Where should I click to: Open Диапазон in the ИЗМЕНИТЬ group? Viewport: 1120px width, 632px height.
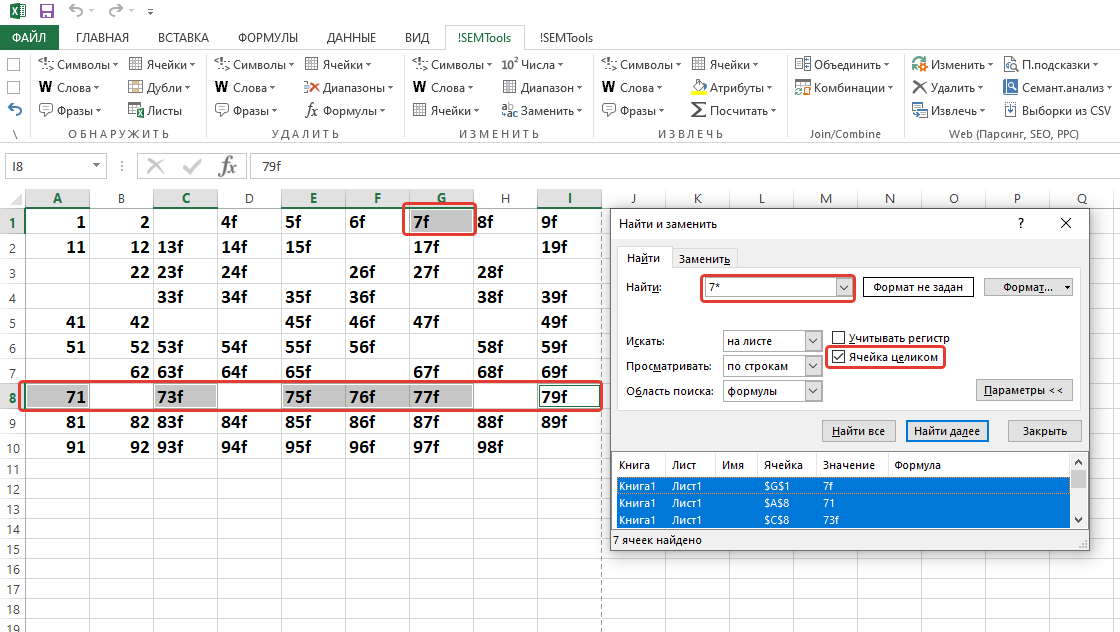point(542,87)
